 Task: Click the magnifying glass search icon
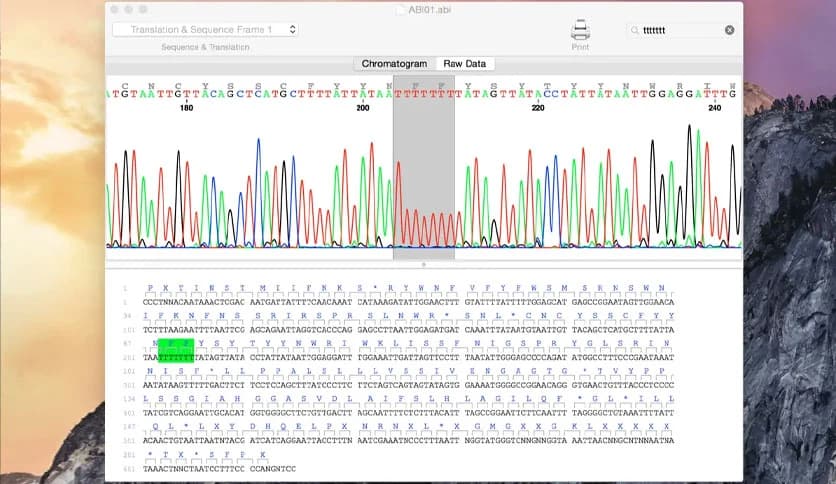click(x=635, y=30)
